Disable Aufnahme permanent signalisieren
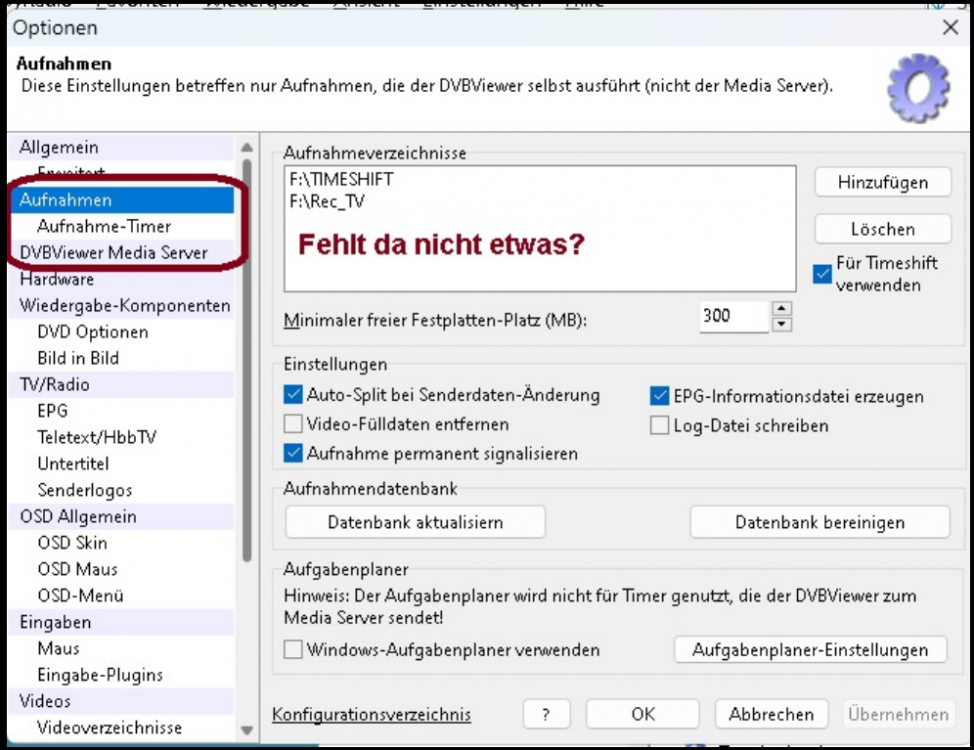974x750 pixels. (293, 453)
